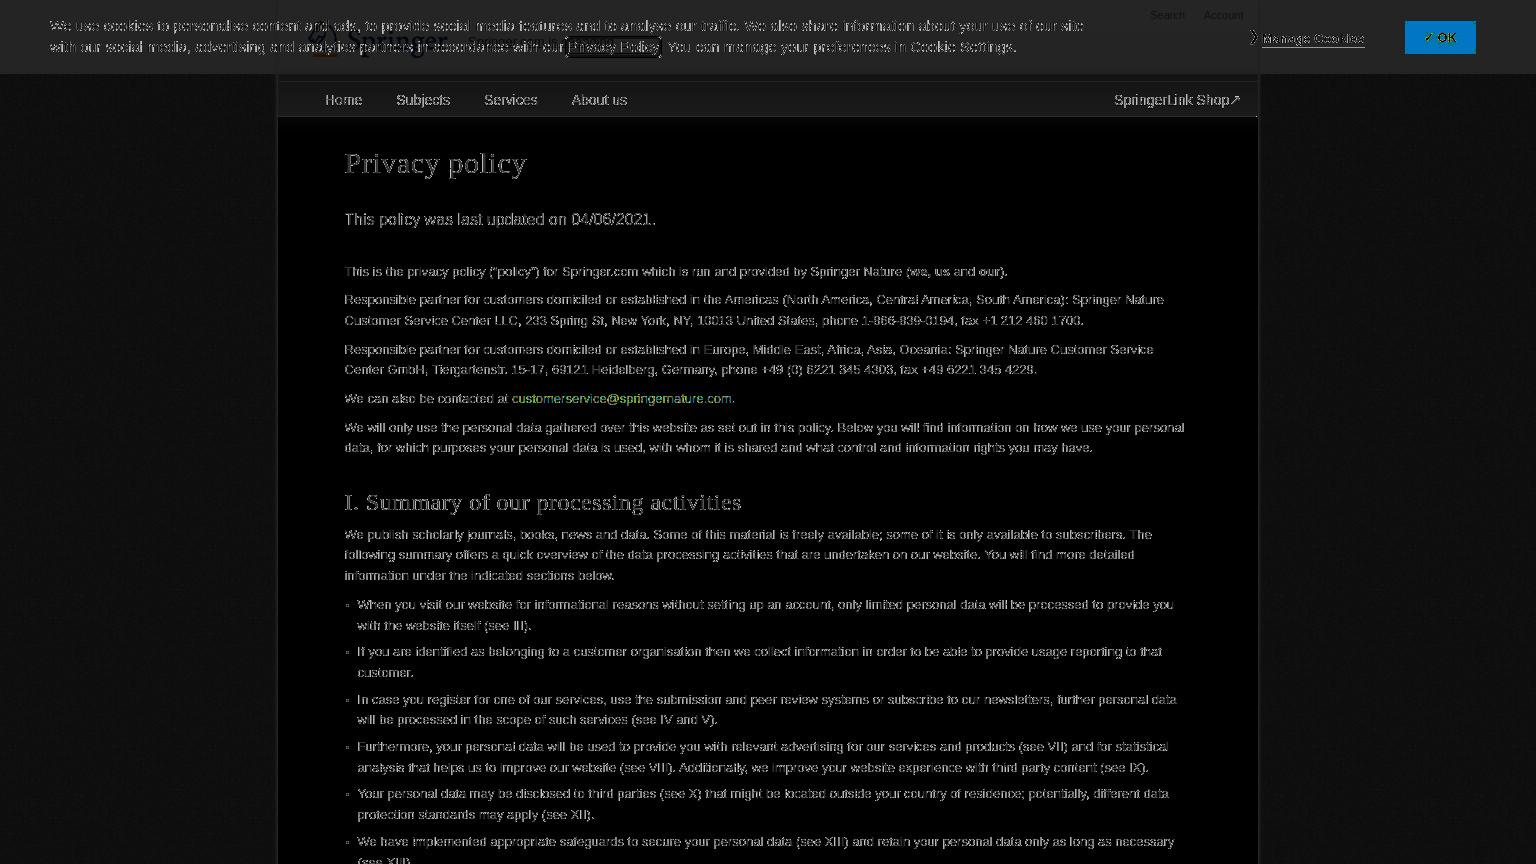Open the Services menu
The width and height of the screenshot is (1536, 864).
point(511,100)
